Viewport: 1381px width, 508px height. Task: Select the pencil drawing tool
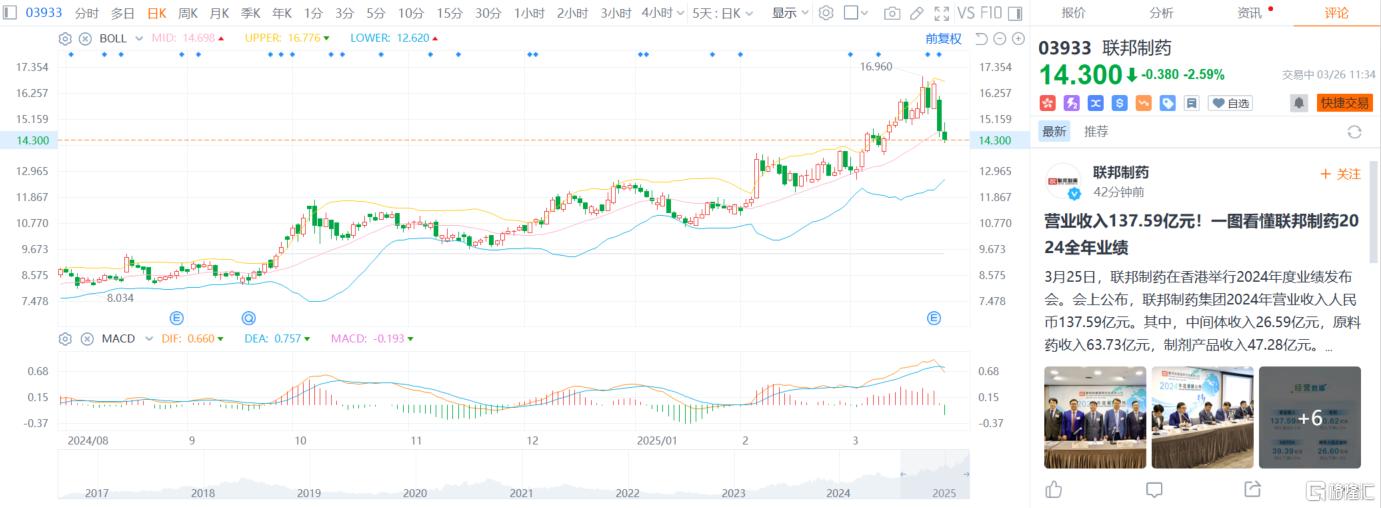click(x=915, y=13)
